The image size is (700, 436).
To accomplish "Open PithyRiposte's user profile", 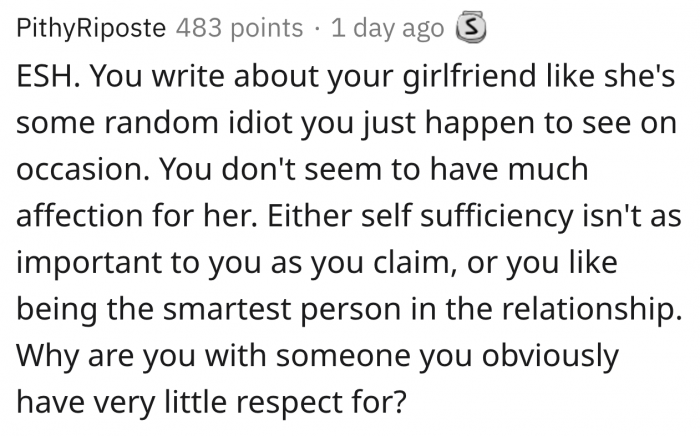I will click(91, 28).
